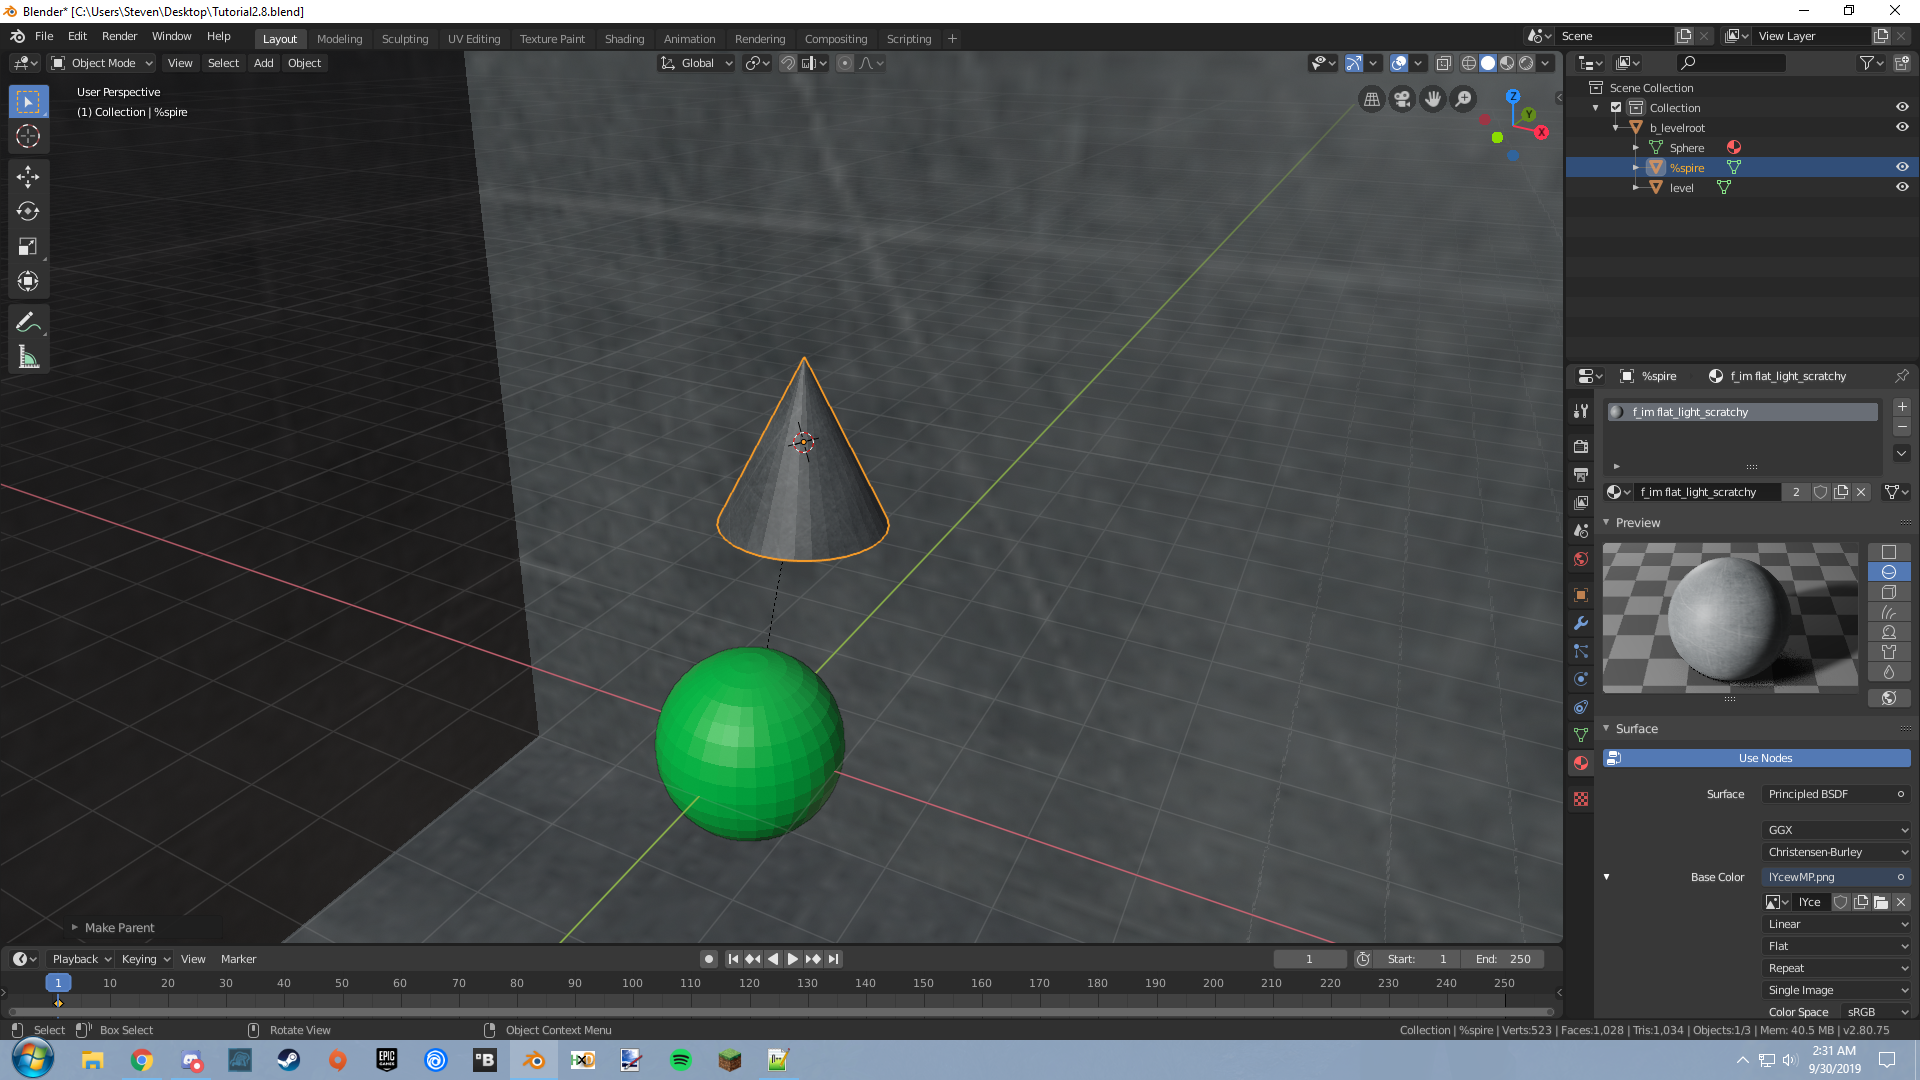Open the Transform Orientation dropdown showing Global
Screen dimensions: 1920x1080
click(695, 62)
